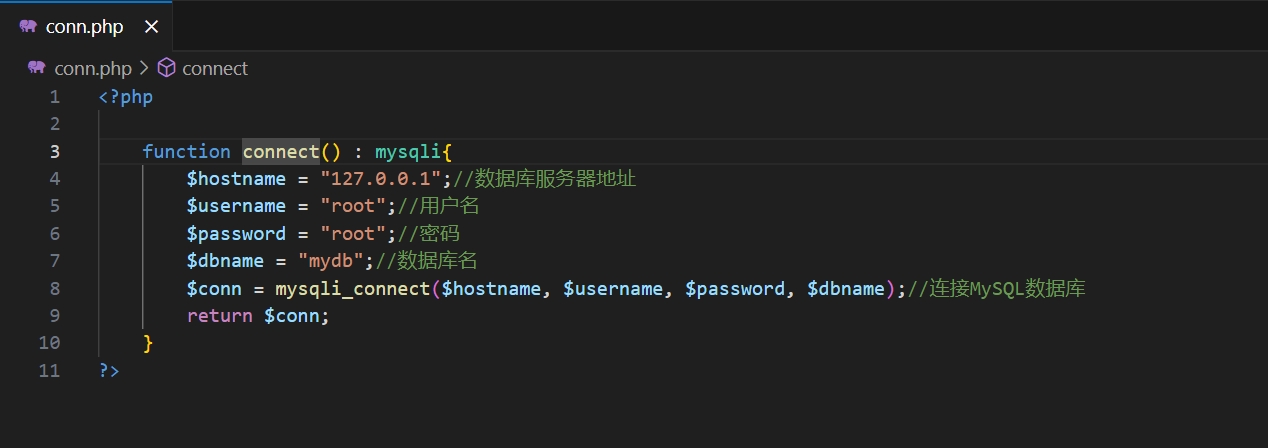Click the "mydb" database name string
Viewport: 1268px width, 448px height.
pos(331,261)
